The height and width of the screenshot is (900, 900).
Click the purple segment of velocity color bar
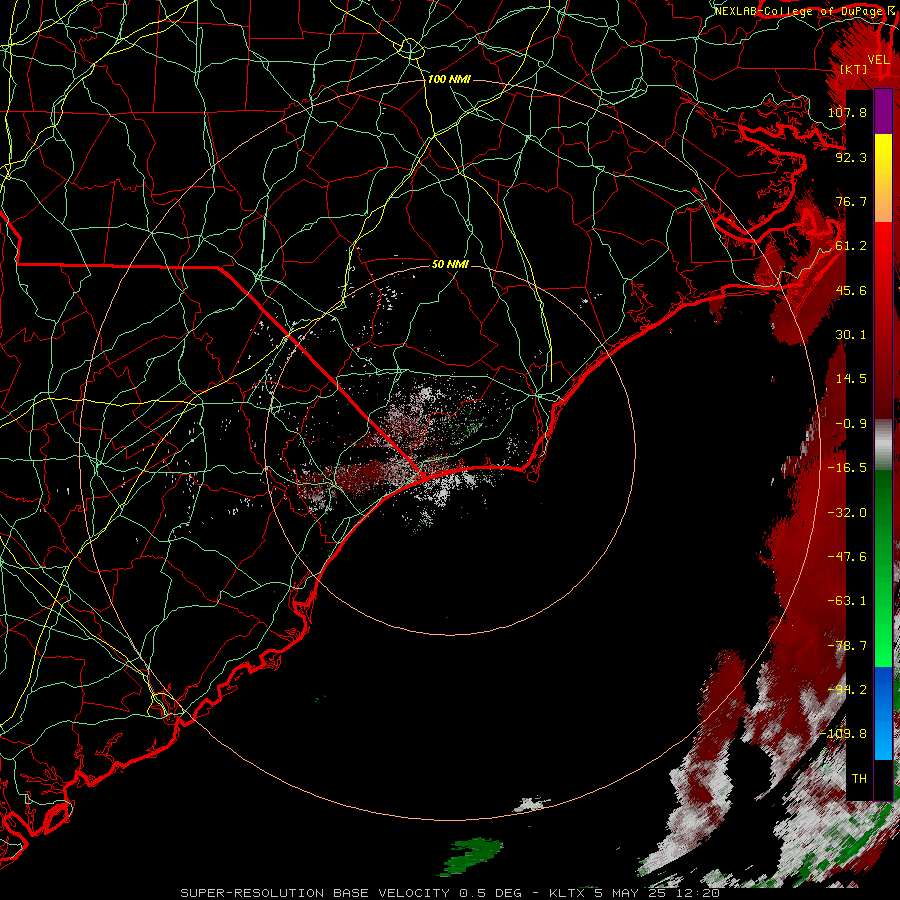(883, 111)
